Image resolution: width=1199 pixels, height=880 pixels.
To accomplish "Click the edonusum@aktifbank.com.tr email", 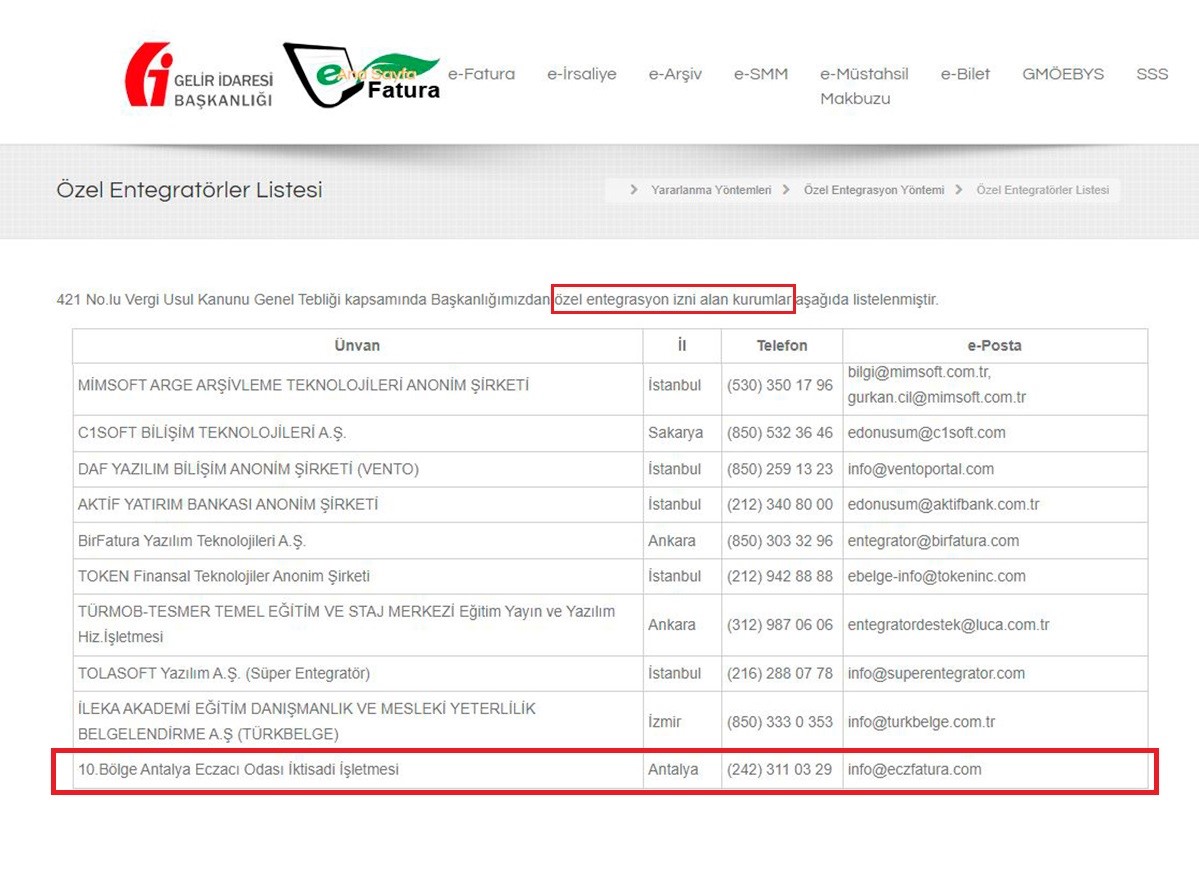I will pos(943,505).
